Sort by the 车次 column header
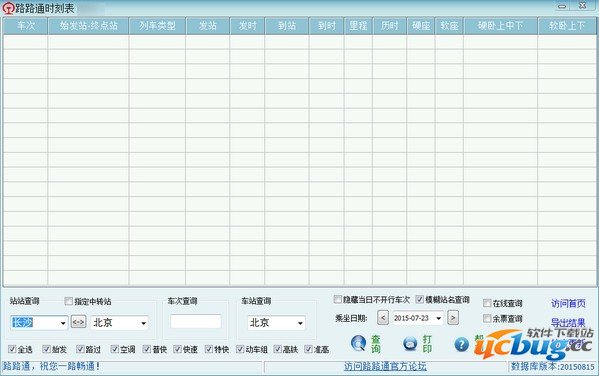This screenshot has height=376, width=599. click(25, 26)
